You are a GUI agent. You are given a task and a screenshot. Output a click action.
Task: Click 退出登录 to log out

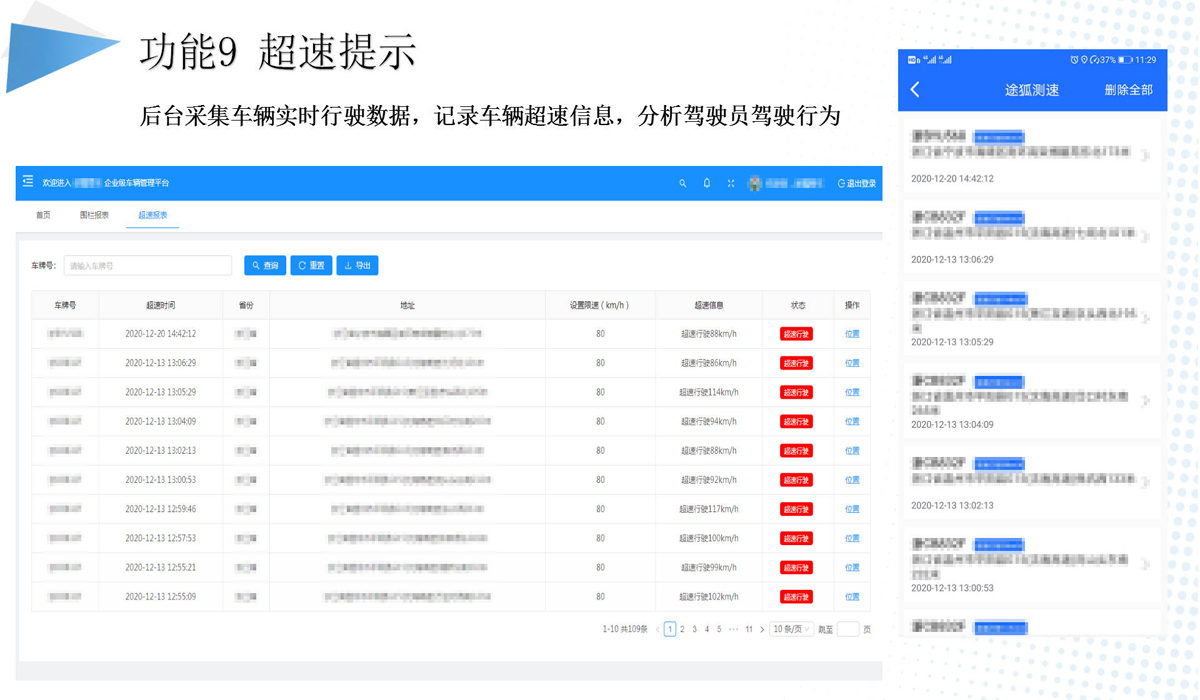[x=857, y=184]
